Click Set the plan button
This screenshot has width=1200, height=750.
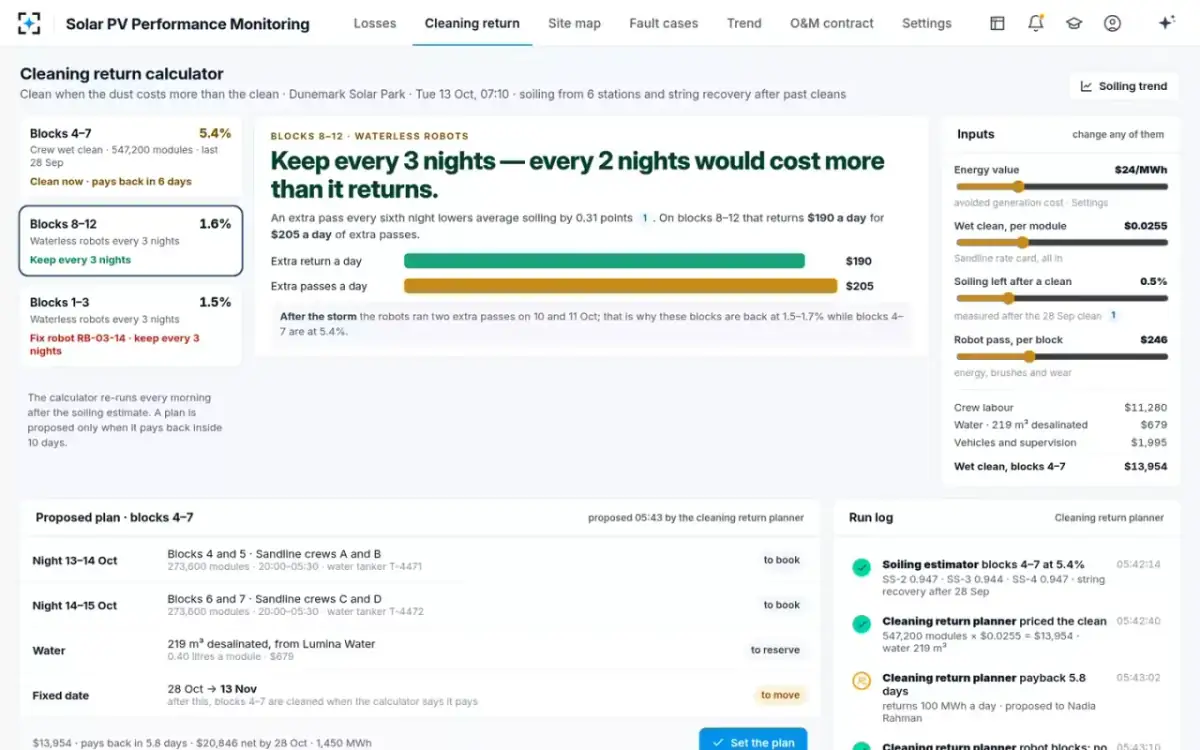point(753,740)
